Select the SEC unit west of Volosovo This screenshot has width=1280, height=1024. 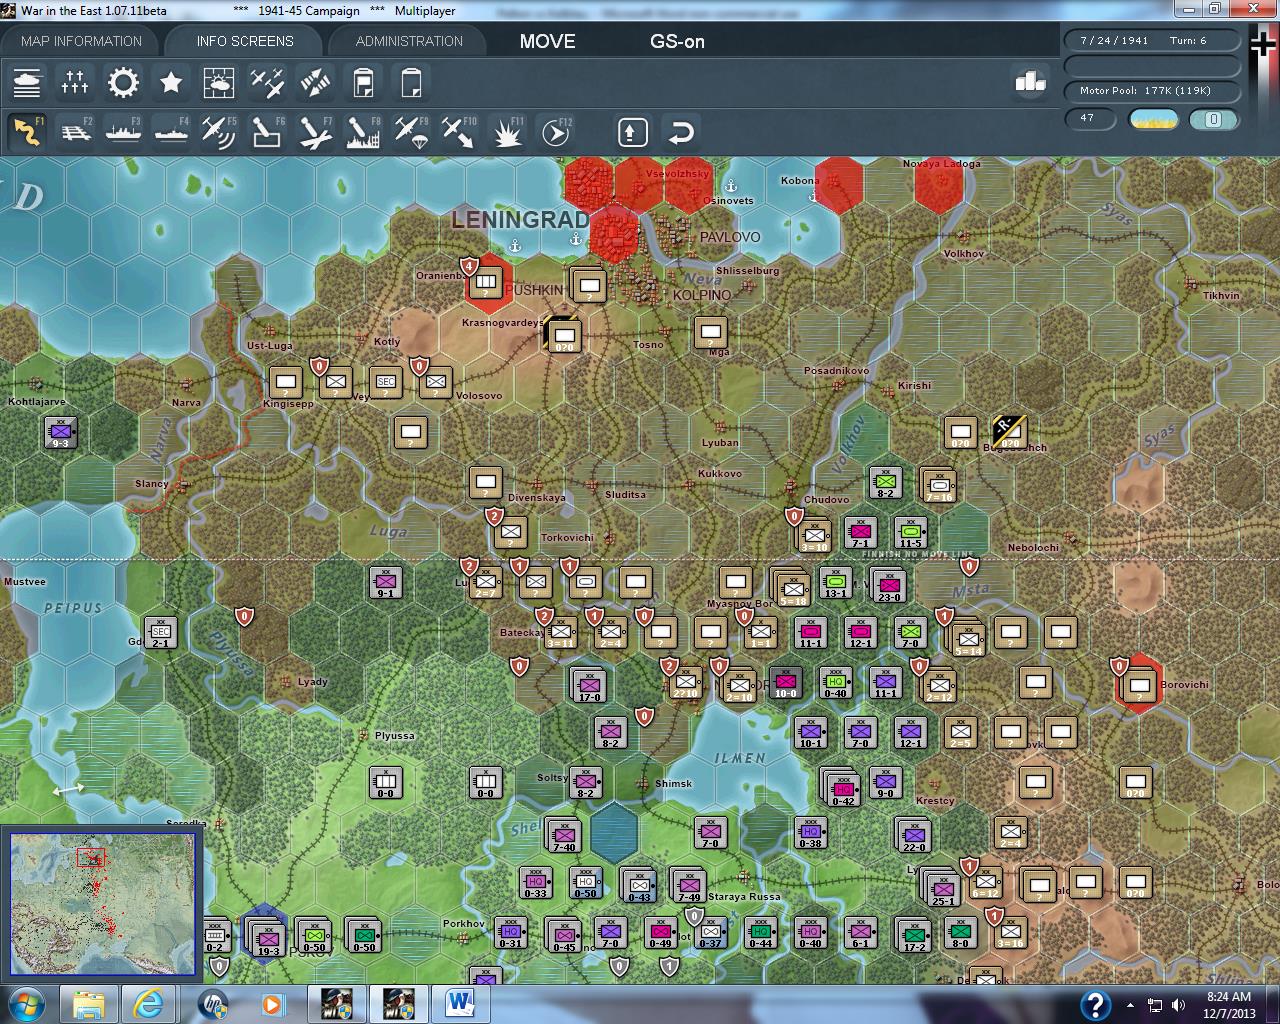click(x=386, y=382)
